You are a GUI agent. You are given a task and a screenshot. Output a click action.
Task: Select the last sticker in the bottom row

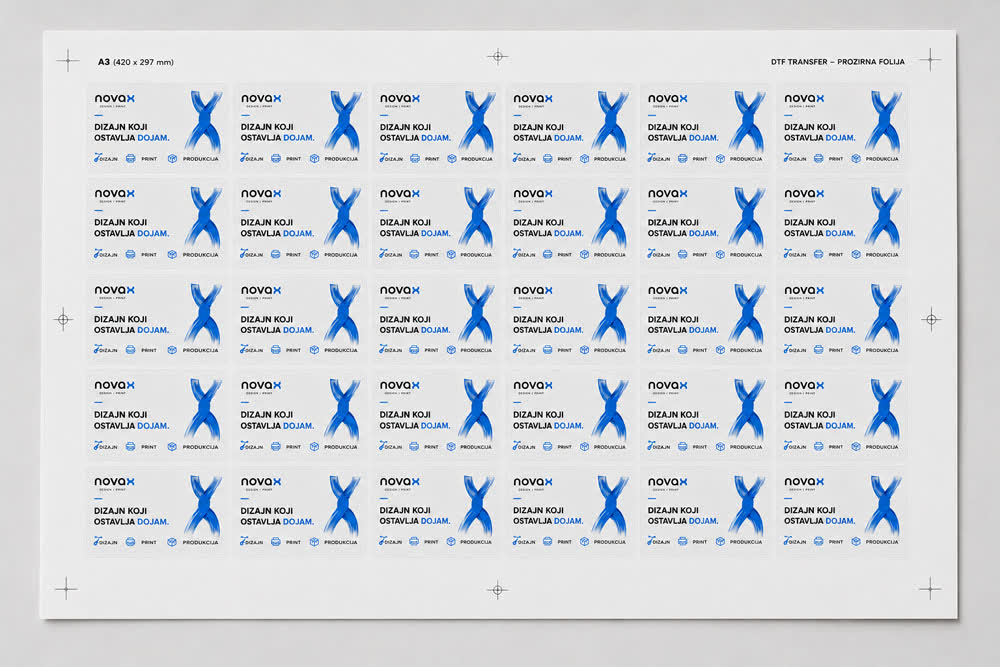point(842,511)
